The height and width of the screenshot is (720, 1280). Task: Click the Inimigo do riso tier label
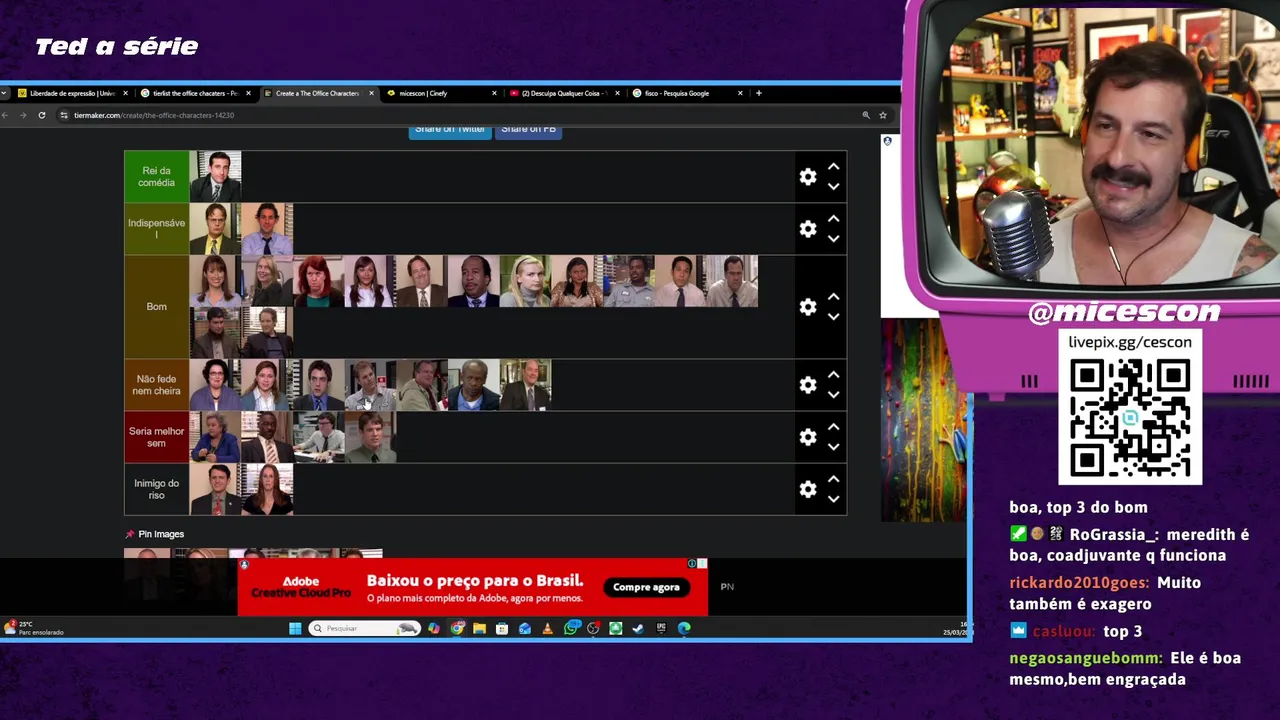pos(156,489)
